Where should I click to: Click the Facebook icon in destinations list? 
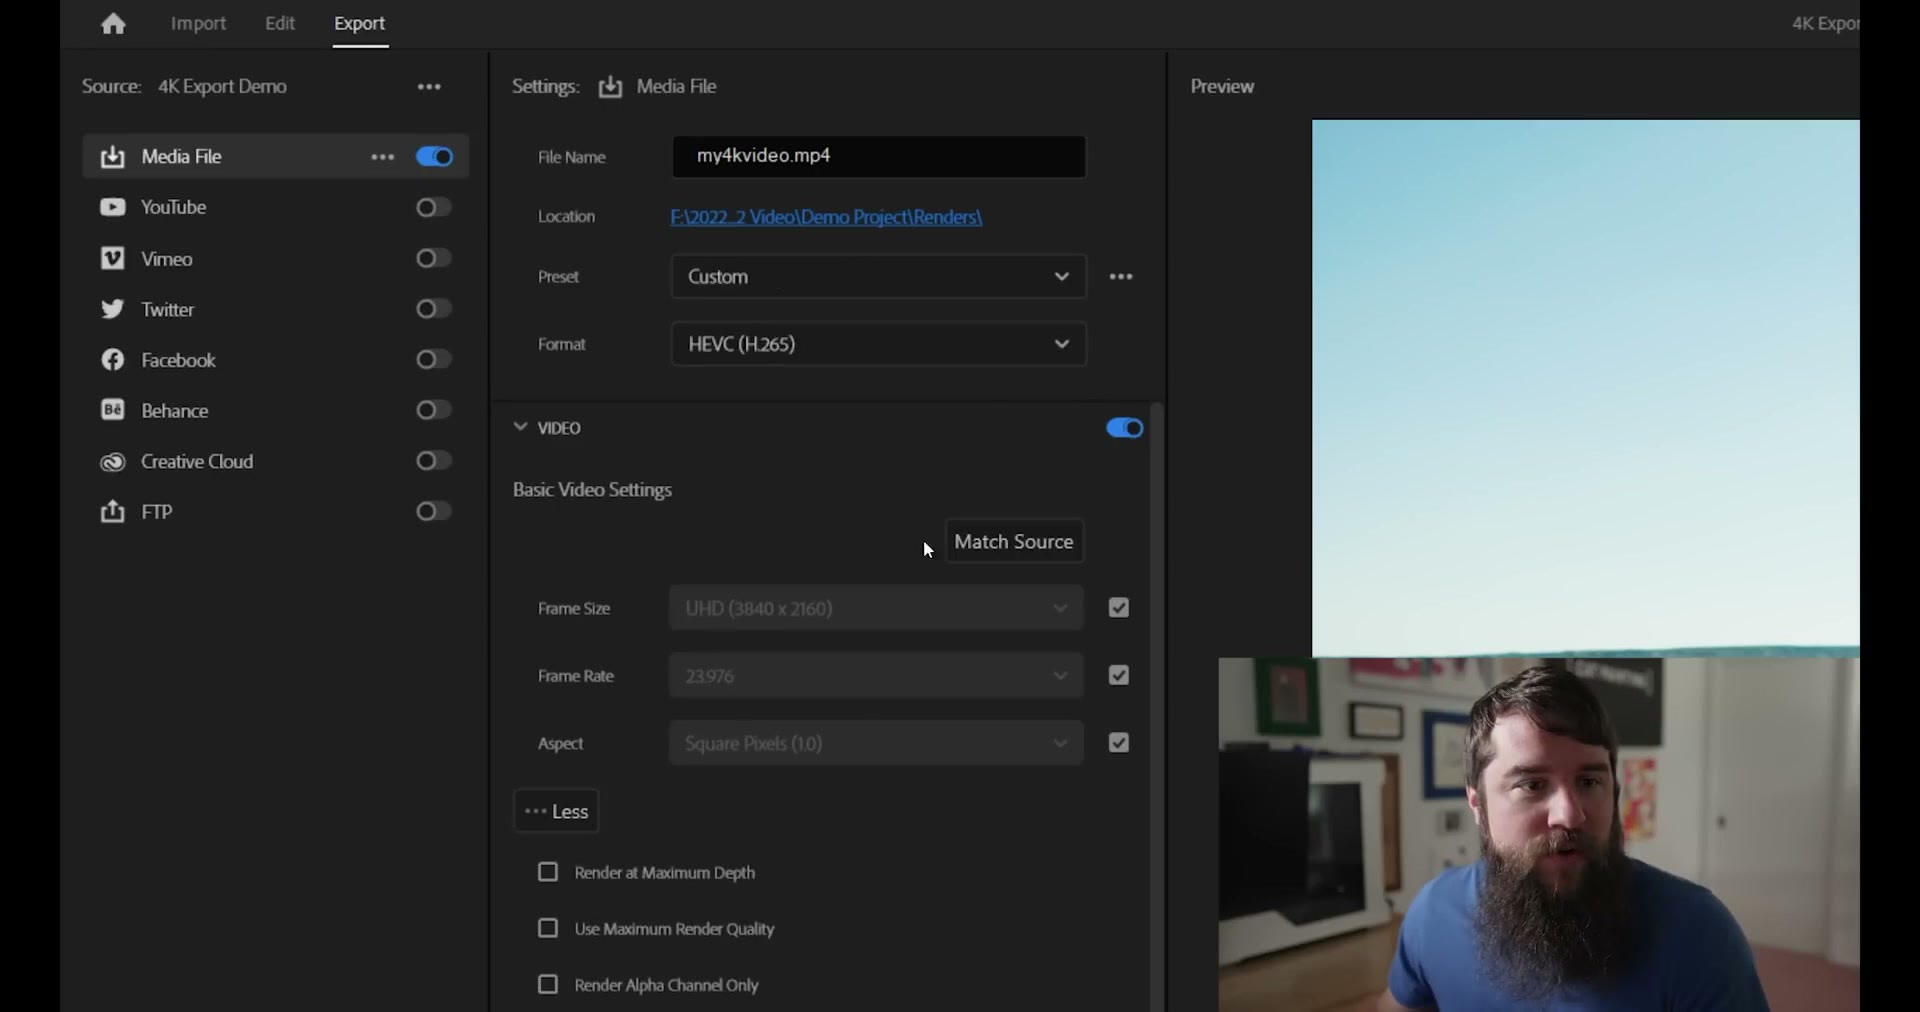point(113,360)
